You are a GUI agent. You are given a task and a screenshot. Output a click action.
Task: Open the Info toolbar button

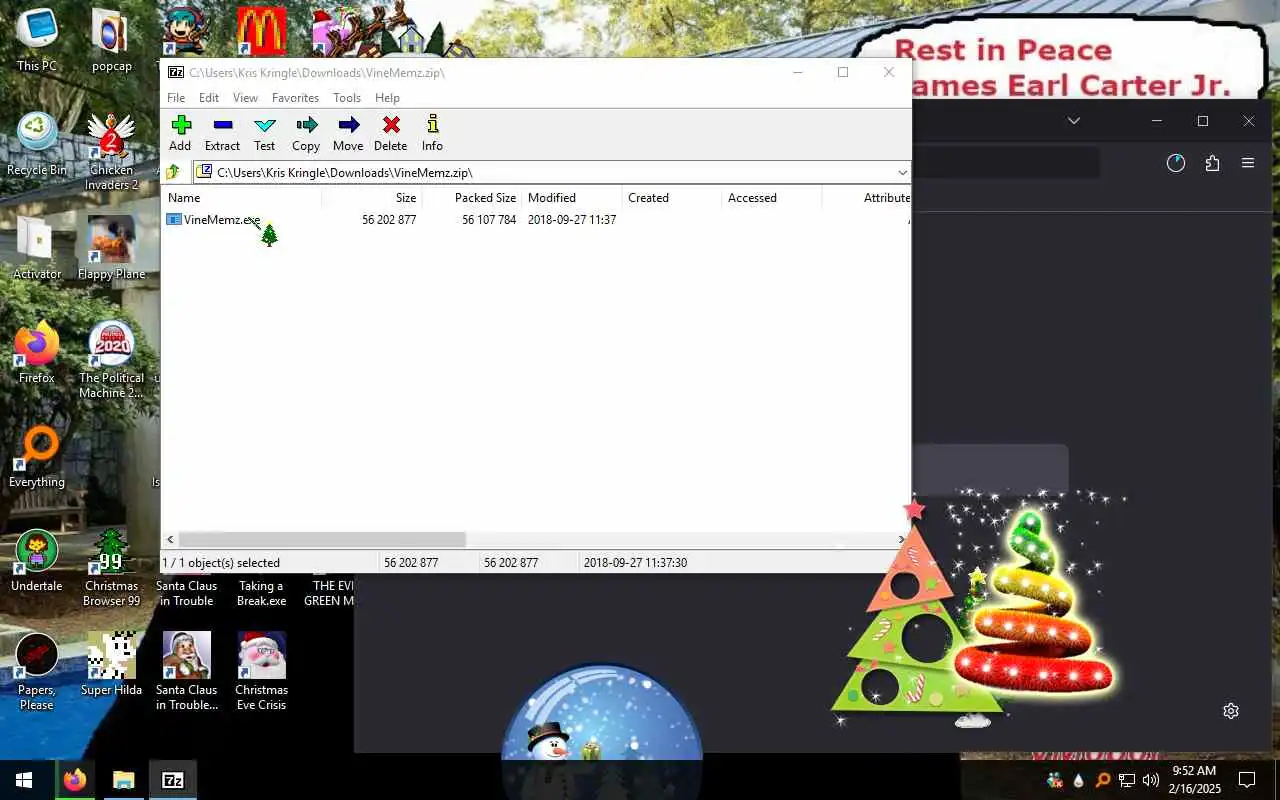(x=432, y=132)
